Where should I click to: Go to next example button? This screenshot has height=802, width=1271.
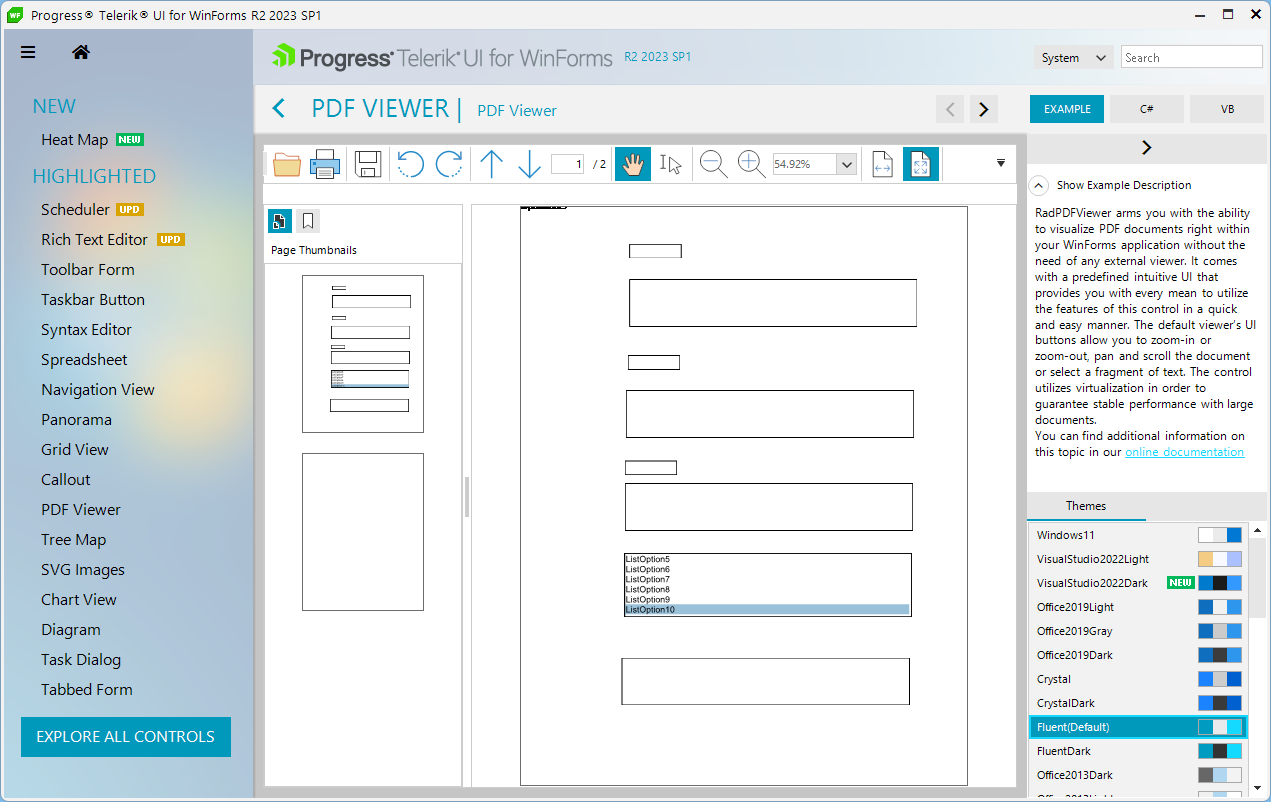984,109
